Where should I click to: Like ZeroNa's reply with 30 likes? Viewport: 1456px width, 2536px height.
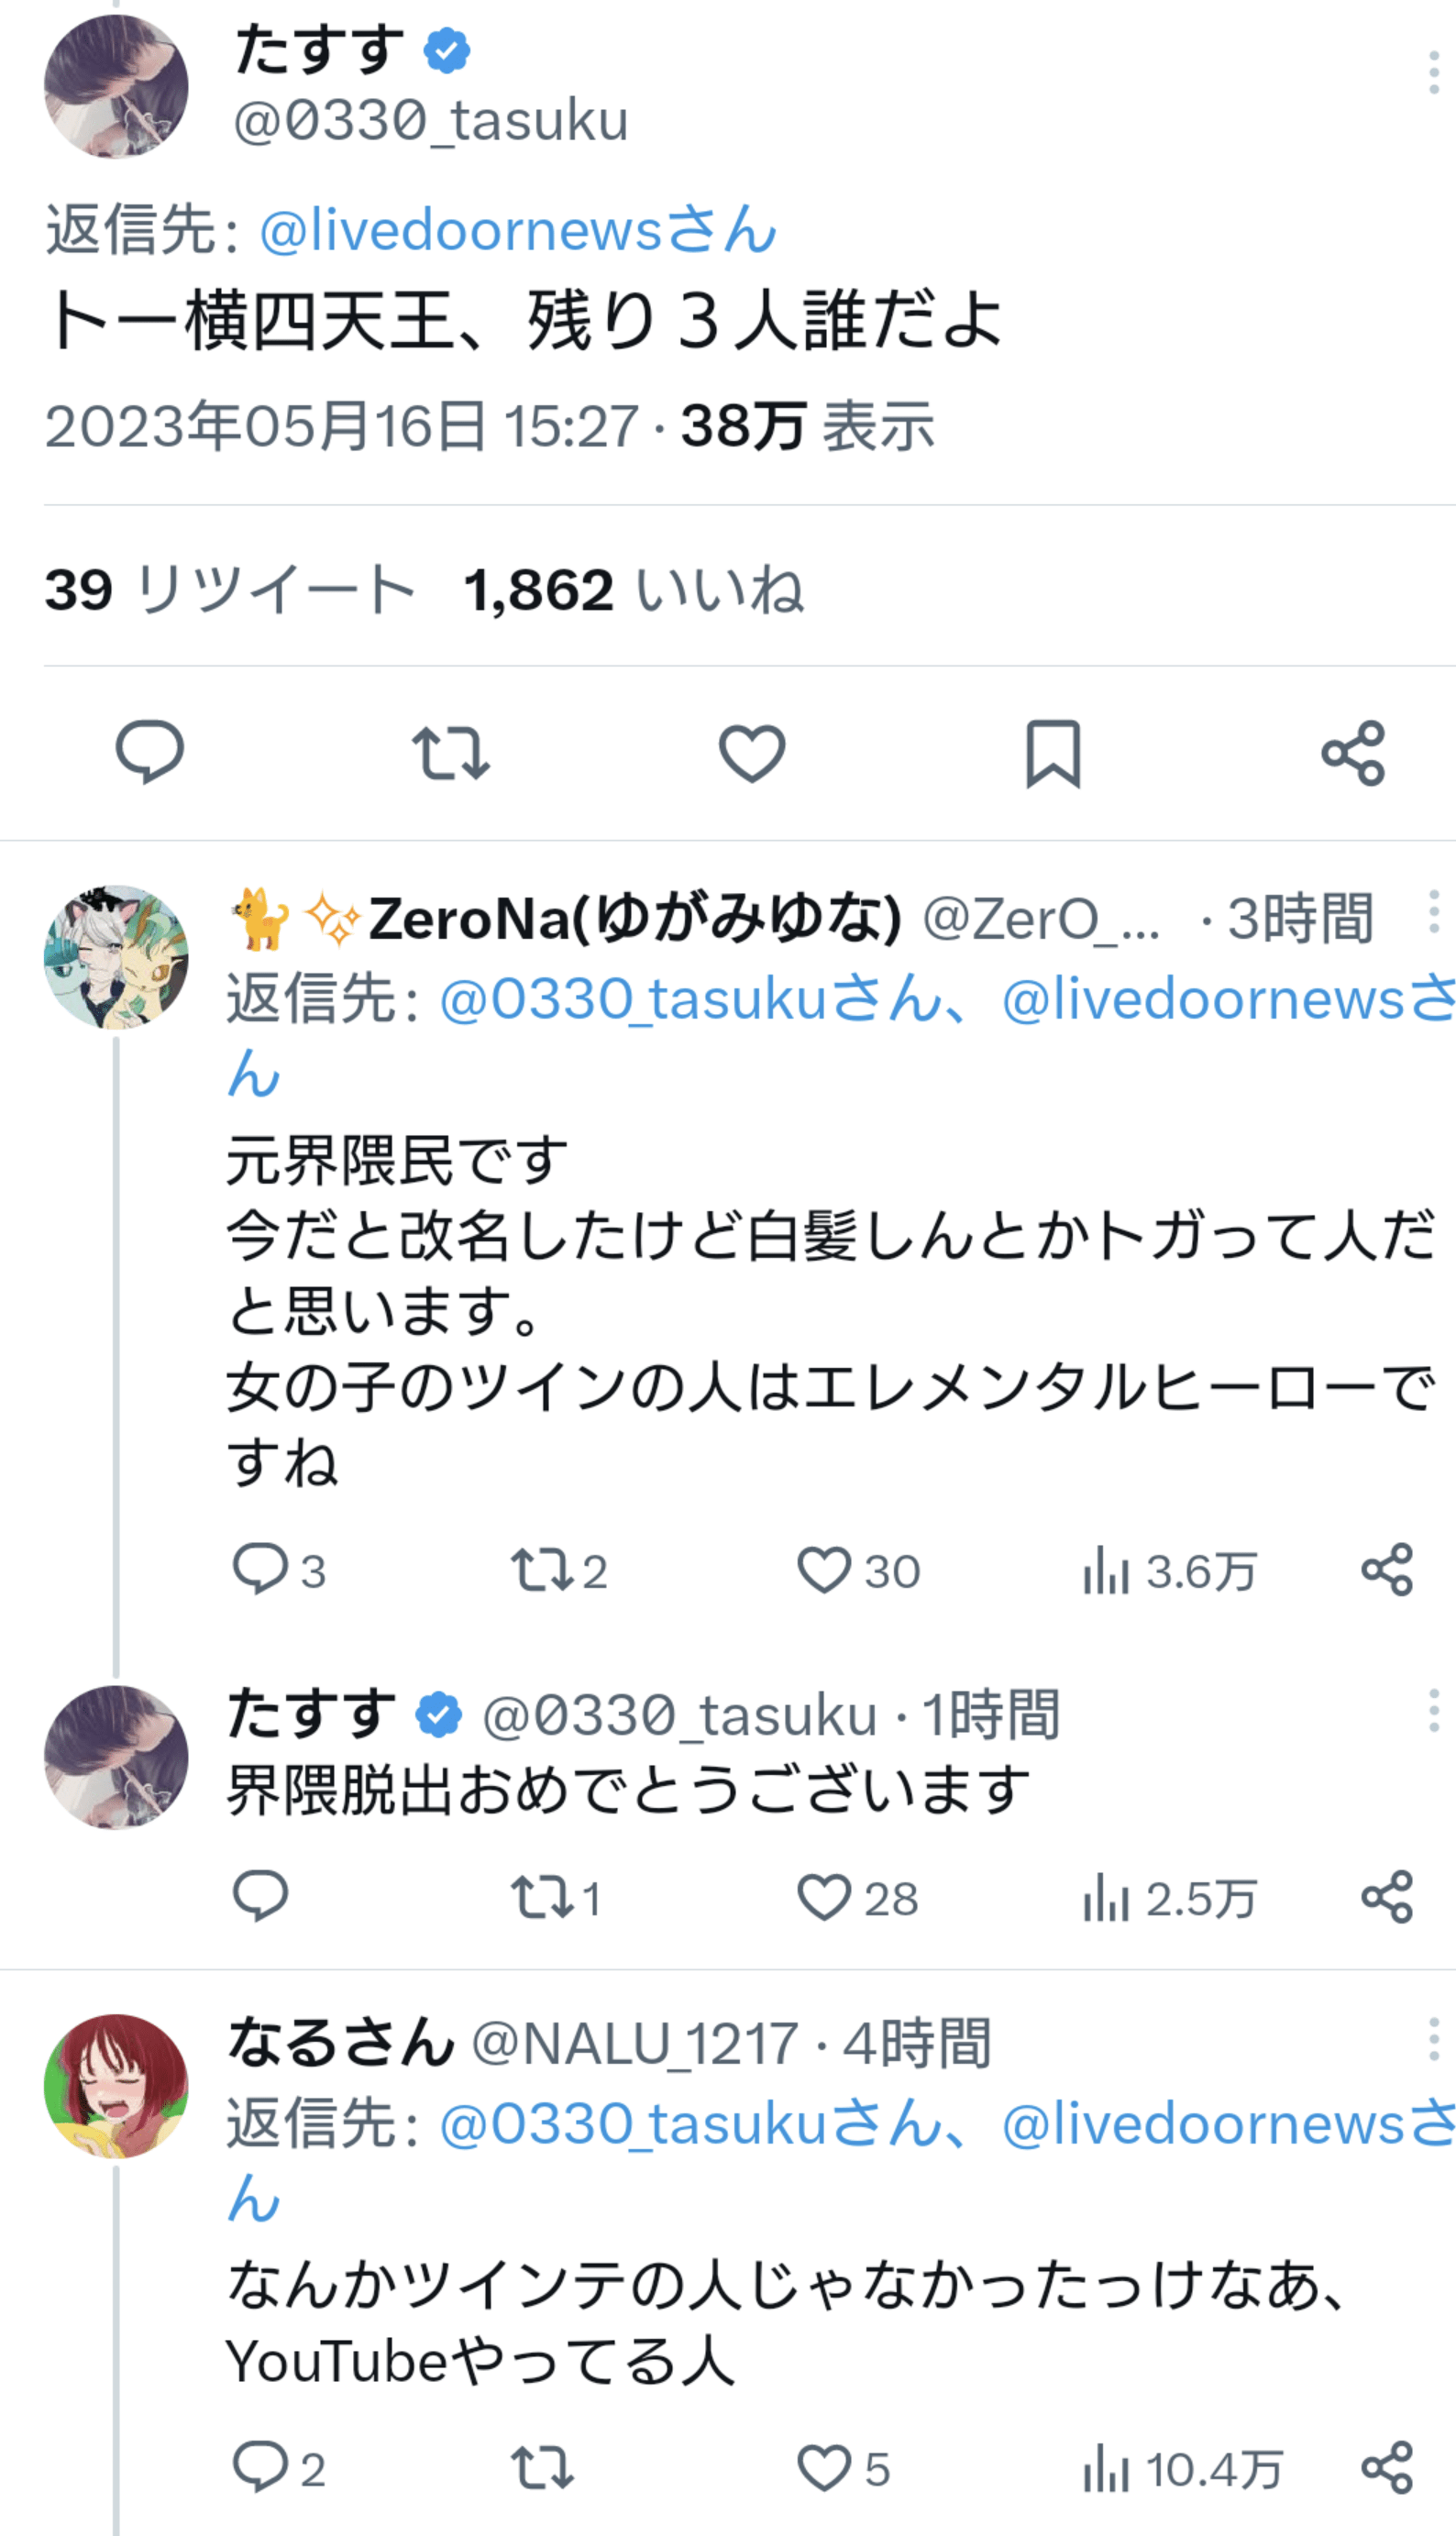click(824, 1570)
